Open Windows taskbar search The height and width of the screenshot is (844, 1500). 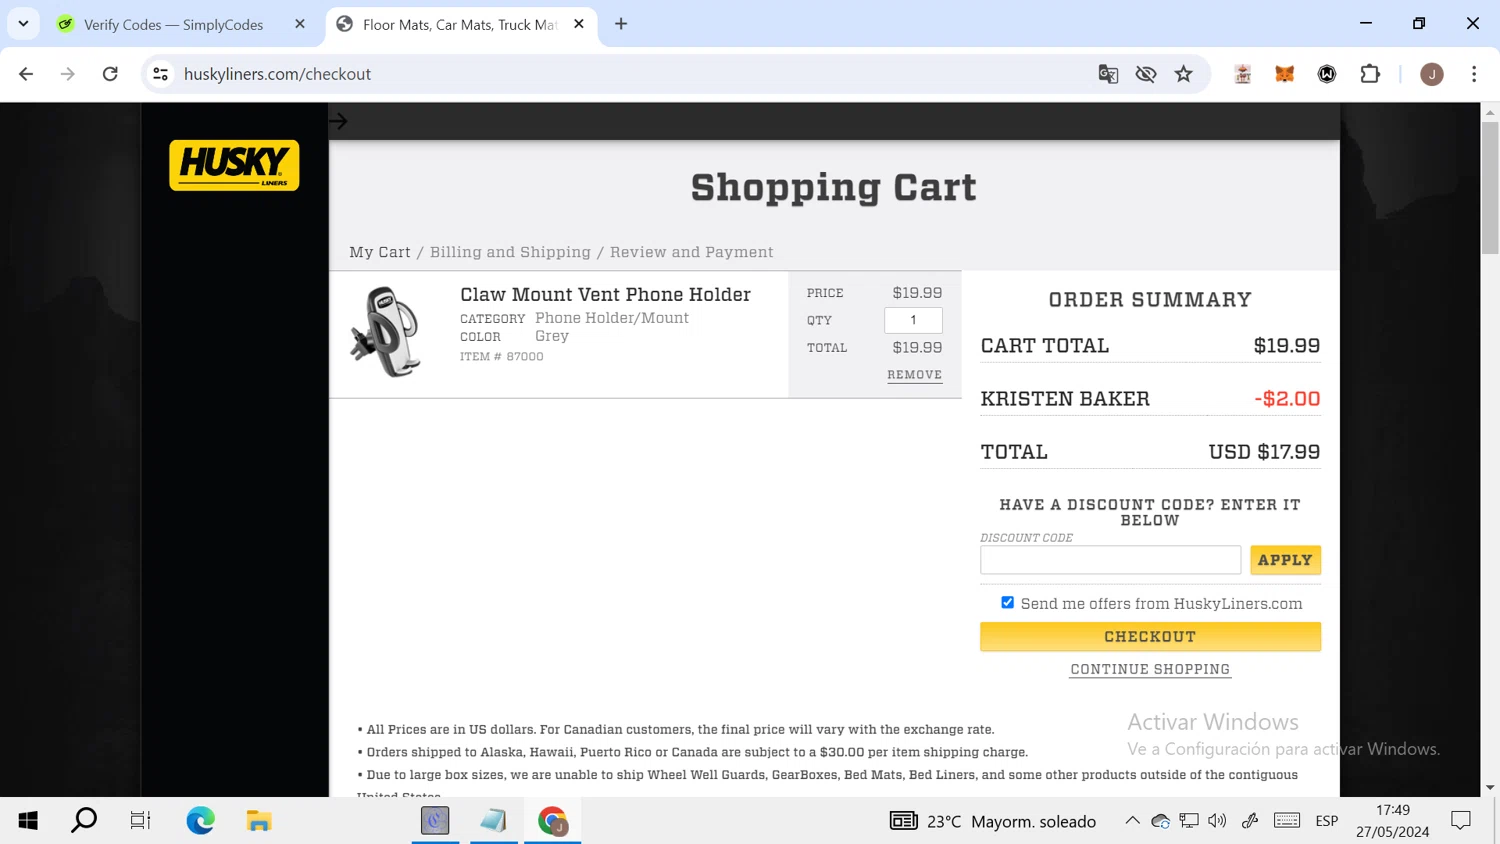(x=84, y=821)
